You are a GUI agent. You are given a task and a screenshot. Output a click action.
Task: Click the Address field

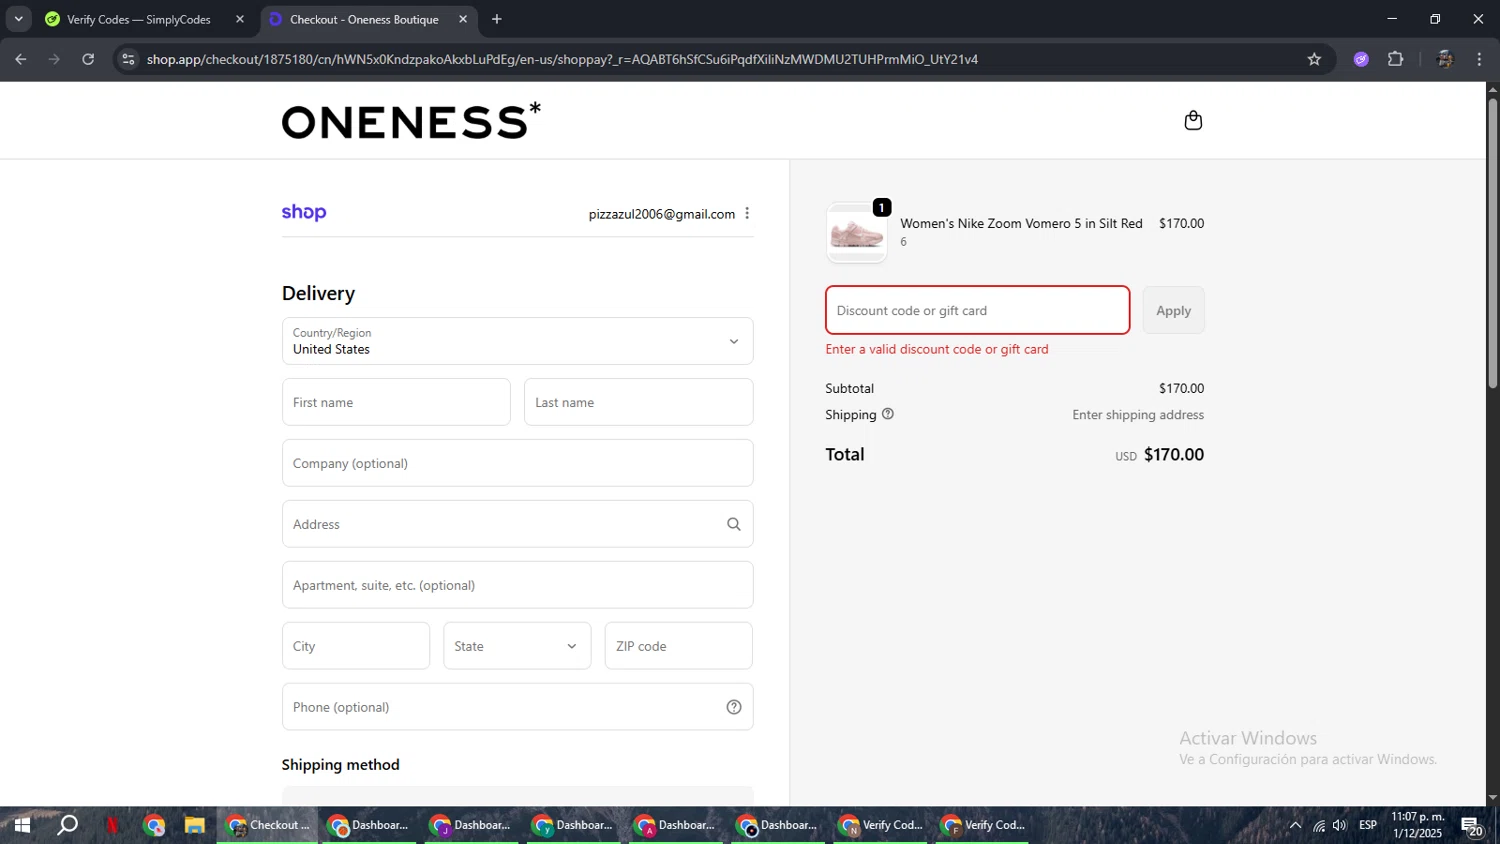point(517,524)
